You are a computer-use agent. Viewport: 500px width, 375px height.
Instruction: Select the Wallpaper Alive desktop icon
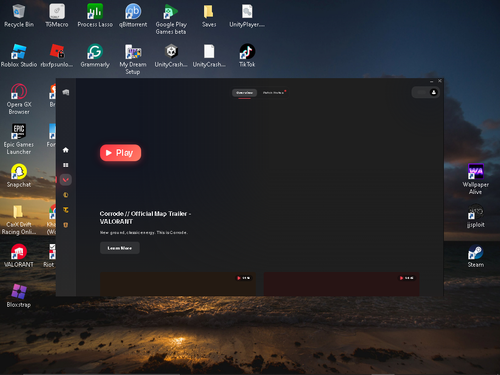coord(476,179)
